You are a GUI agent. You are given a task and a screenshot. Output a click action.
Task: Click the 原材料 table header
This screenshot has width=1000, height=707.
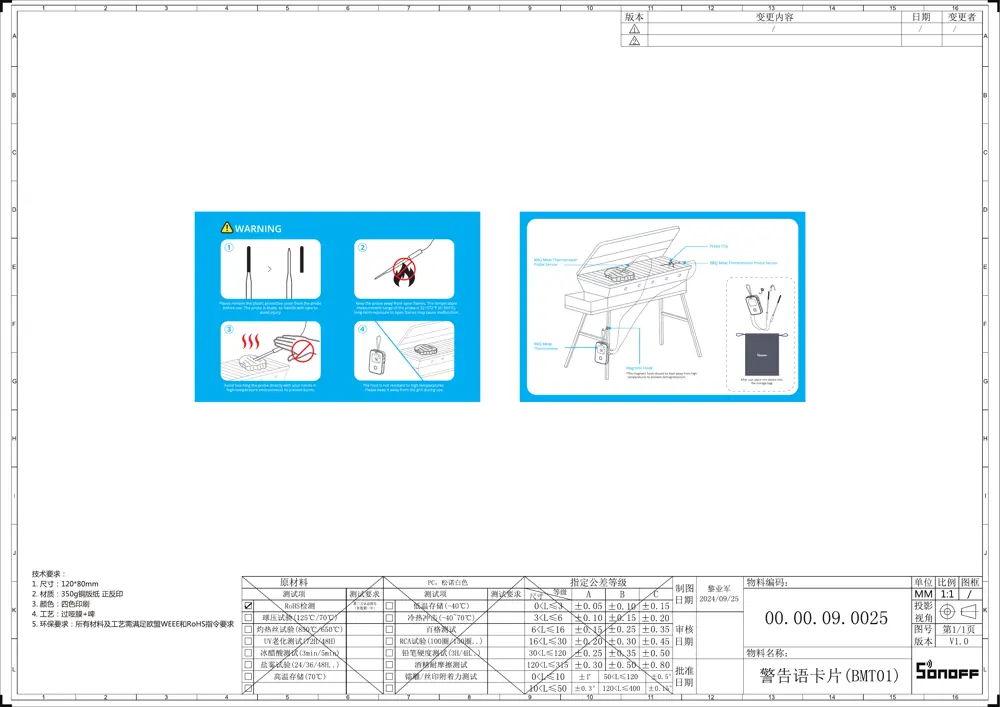[x=294, y=582]
